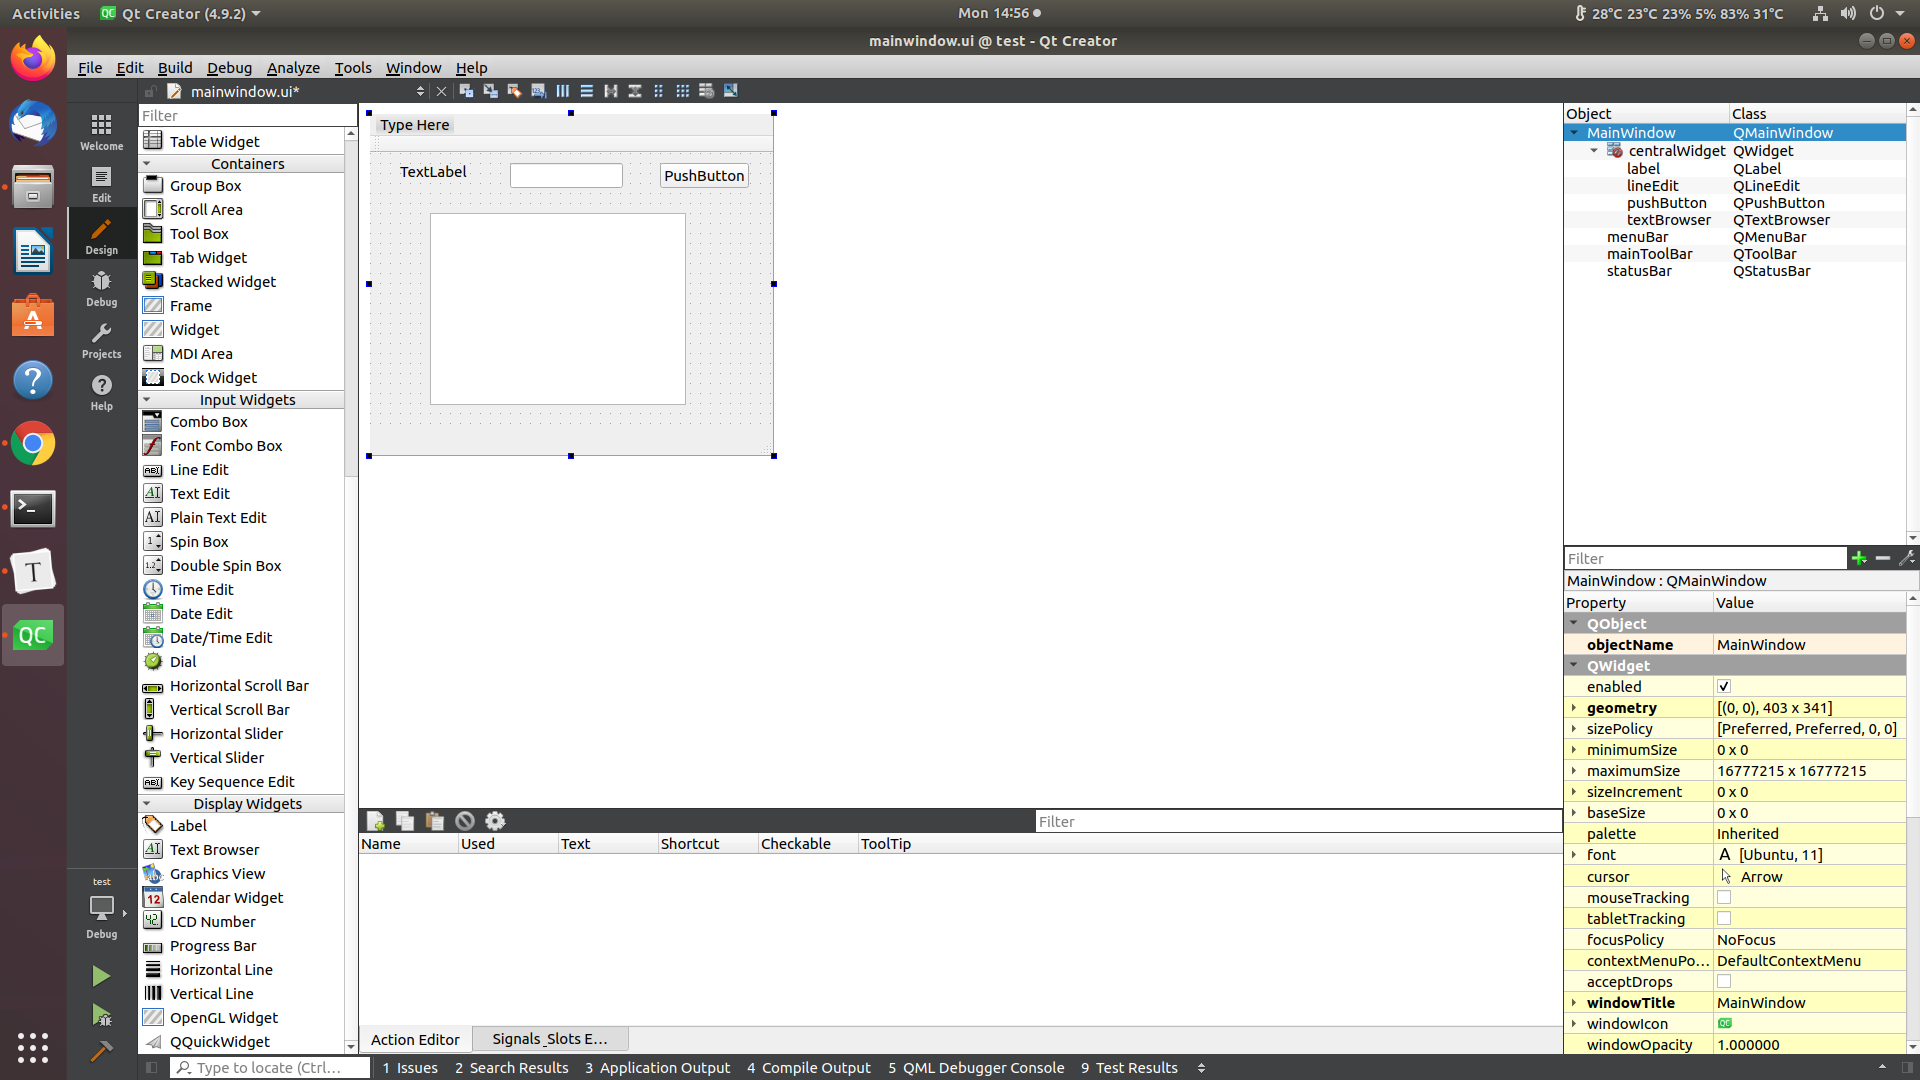1920x1080 pixels.
Task: Check the acceptDrops property checkbox
Action: 1724,982
